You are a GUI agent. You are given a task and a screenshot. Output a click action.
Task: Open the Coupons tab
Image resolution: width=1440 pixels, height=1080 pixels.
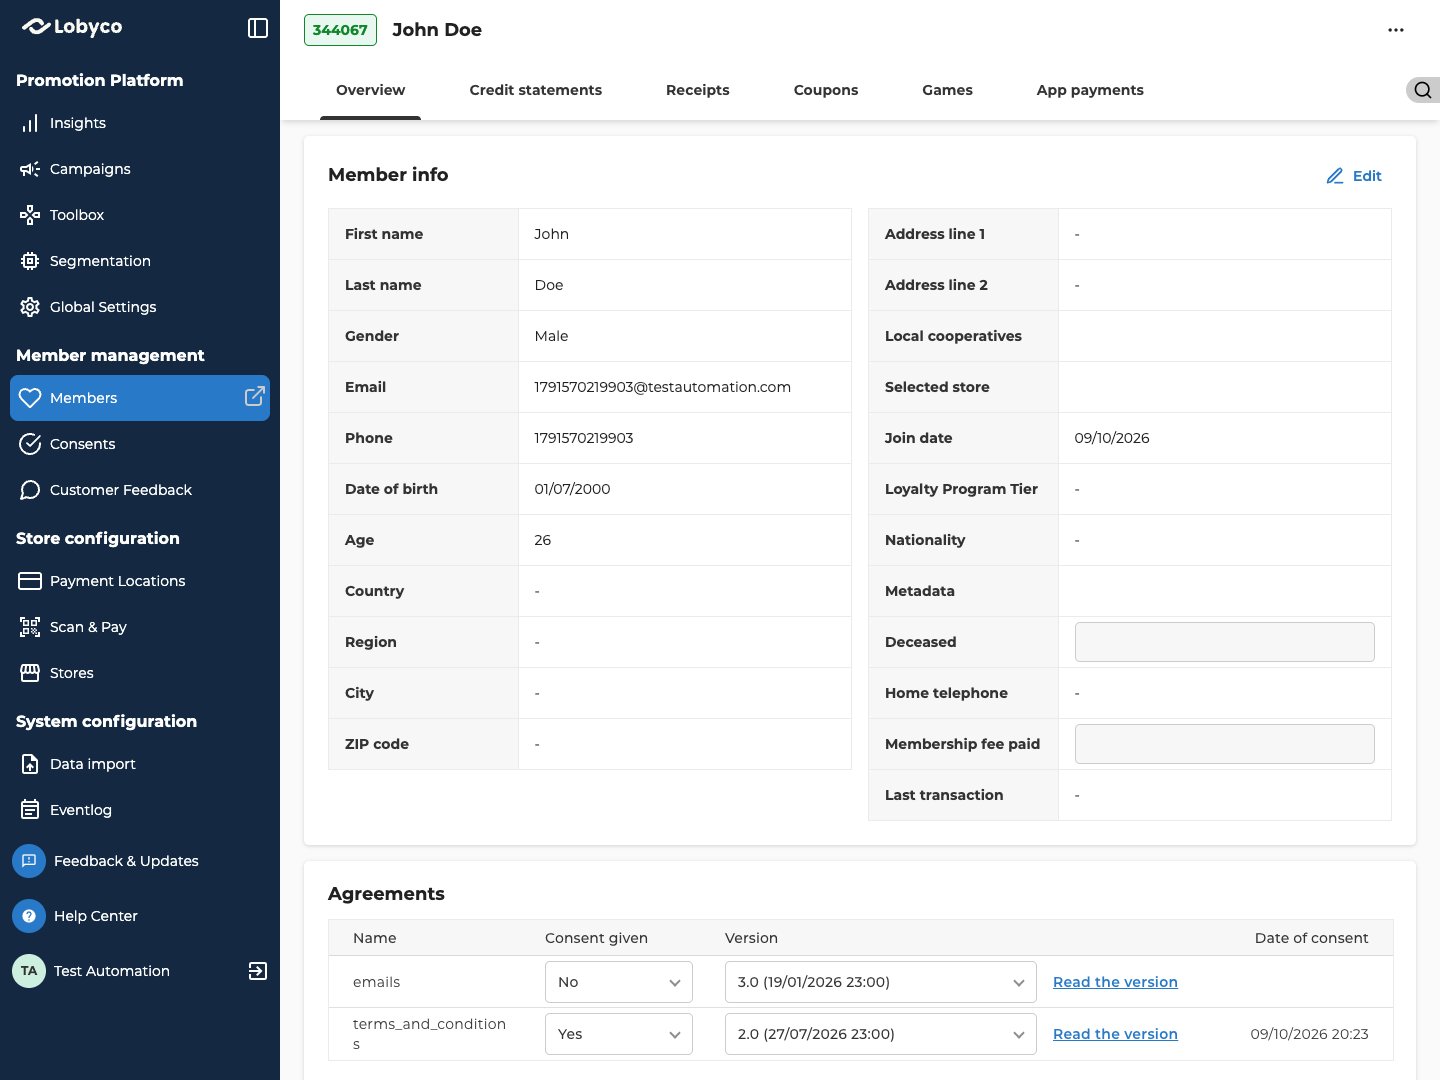[826, 90]
